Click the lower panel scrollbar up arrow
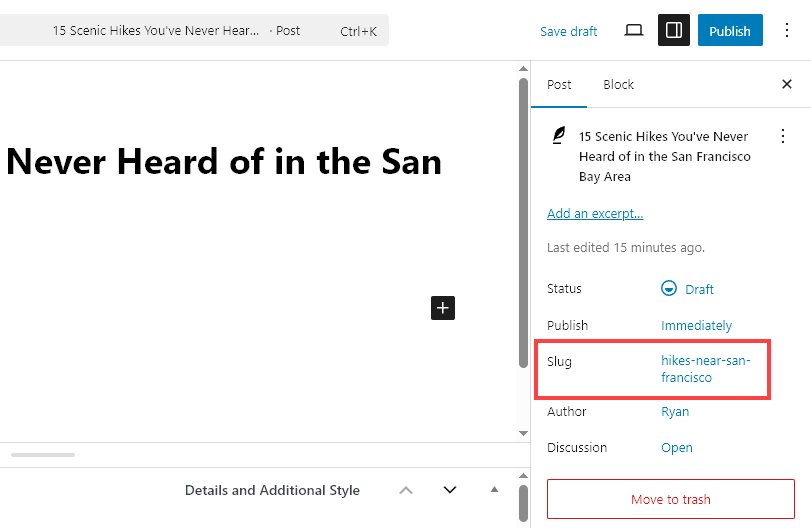Viewport: 811px width, 528px height. click(523, 476)
